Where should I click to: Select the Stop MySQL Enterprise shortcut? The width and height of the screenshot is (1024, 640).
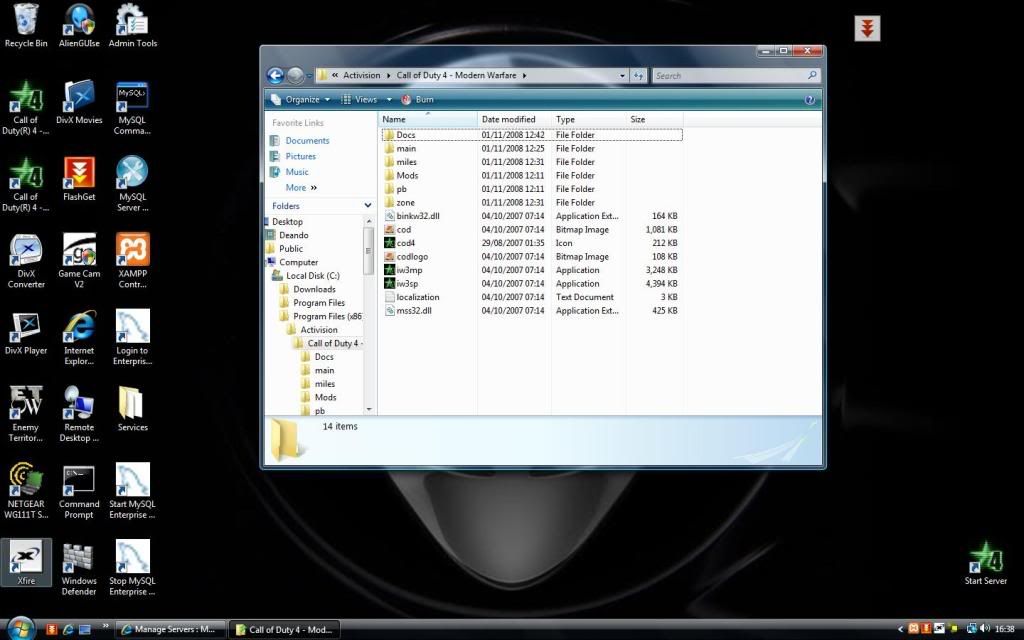coord(133,568)
